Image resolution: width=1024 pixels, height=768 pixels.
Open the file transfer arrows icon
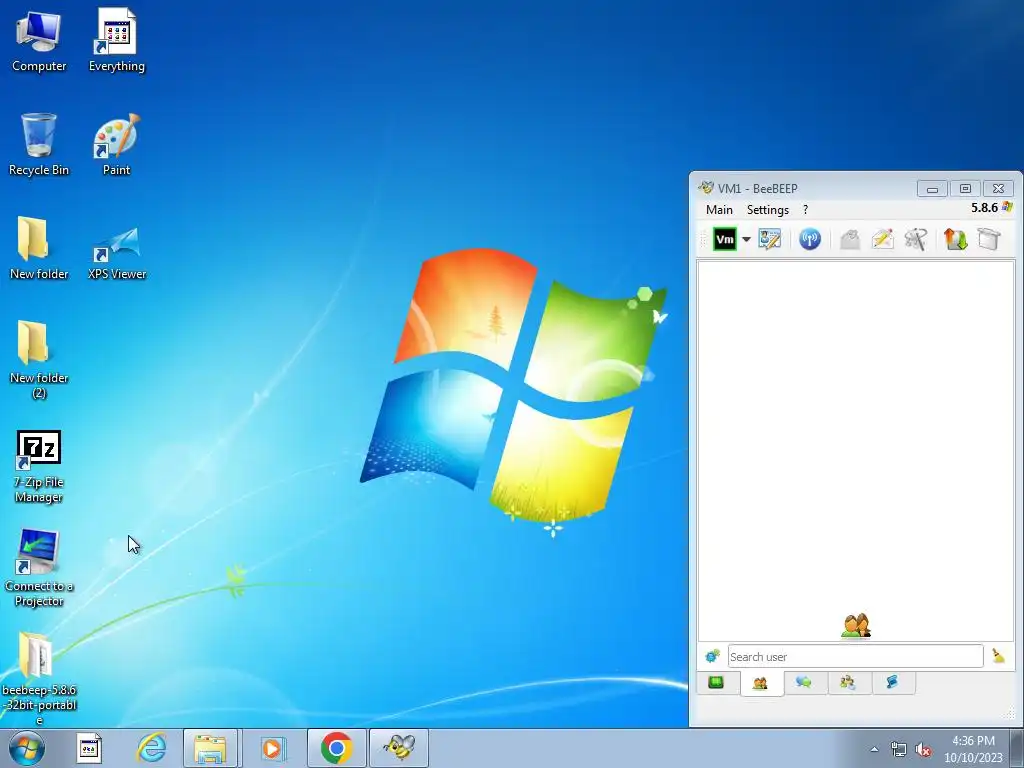pyautogui.click(x=955, y=239)
